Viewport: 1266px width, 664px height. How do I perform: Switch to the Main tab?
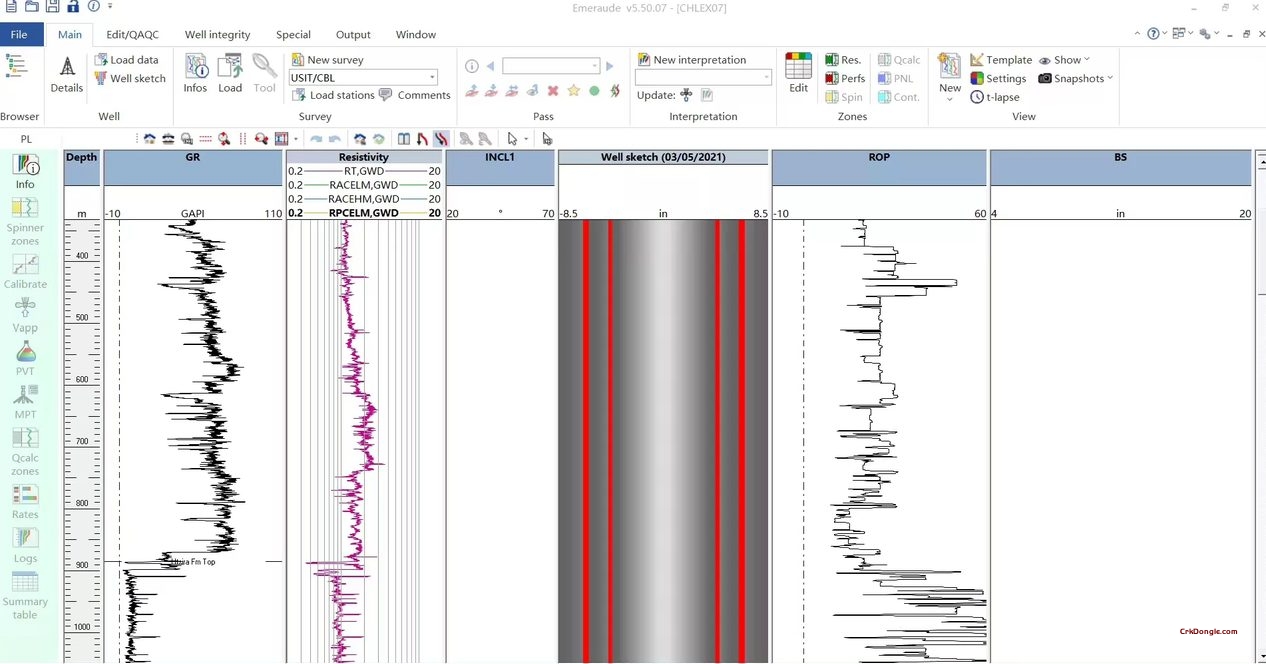(70, 34)
